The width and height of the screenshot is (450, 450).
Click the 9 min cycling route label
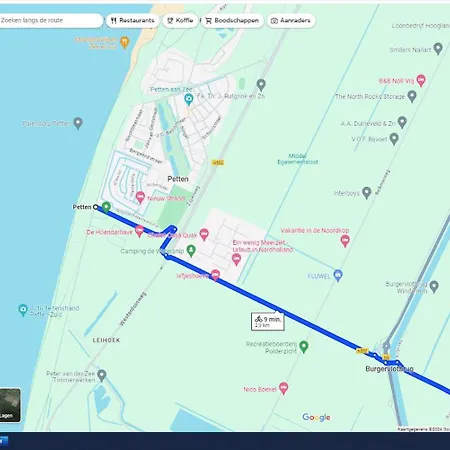pos(268,322)
